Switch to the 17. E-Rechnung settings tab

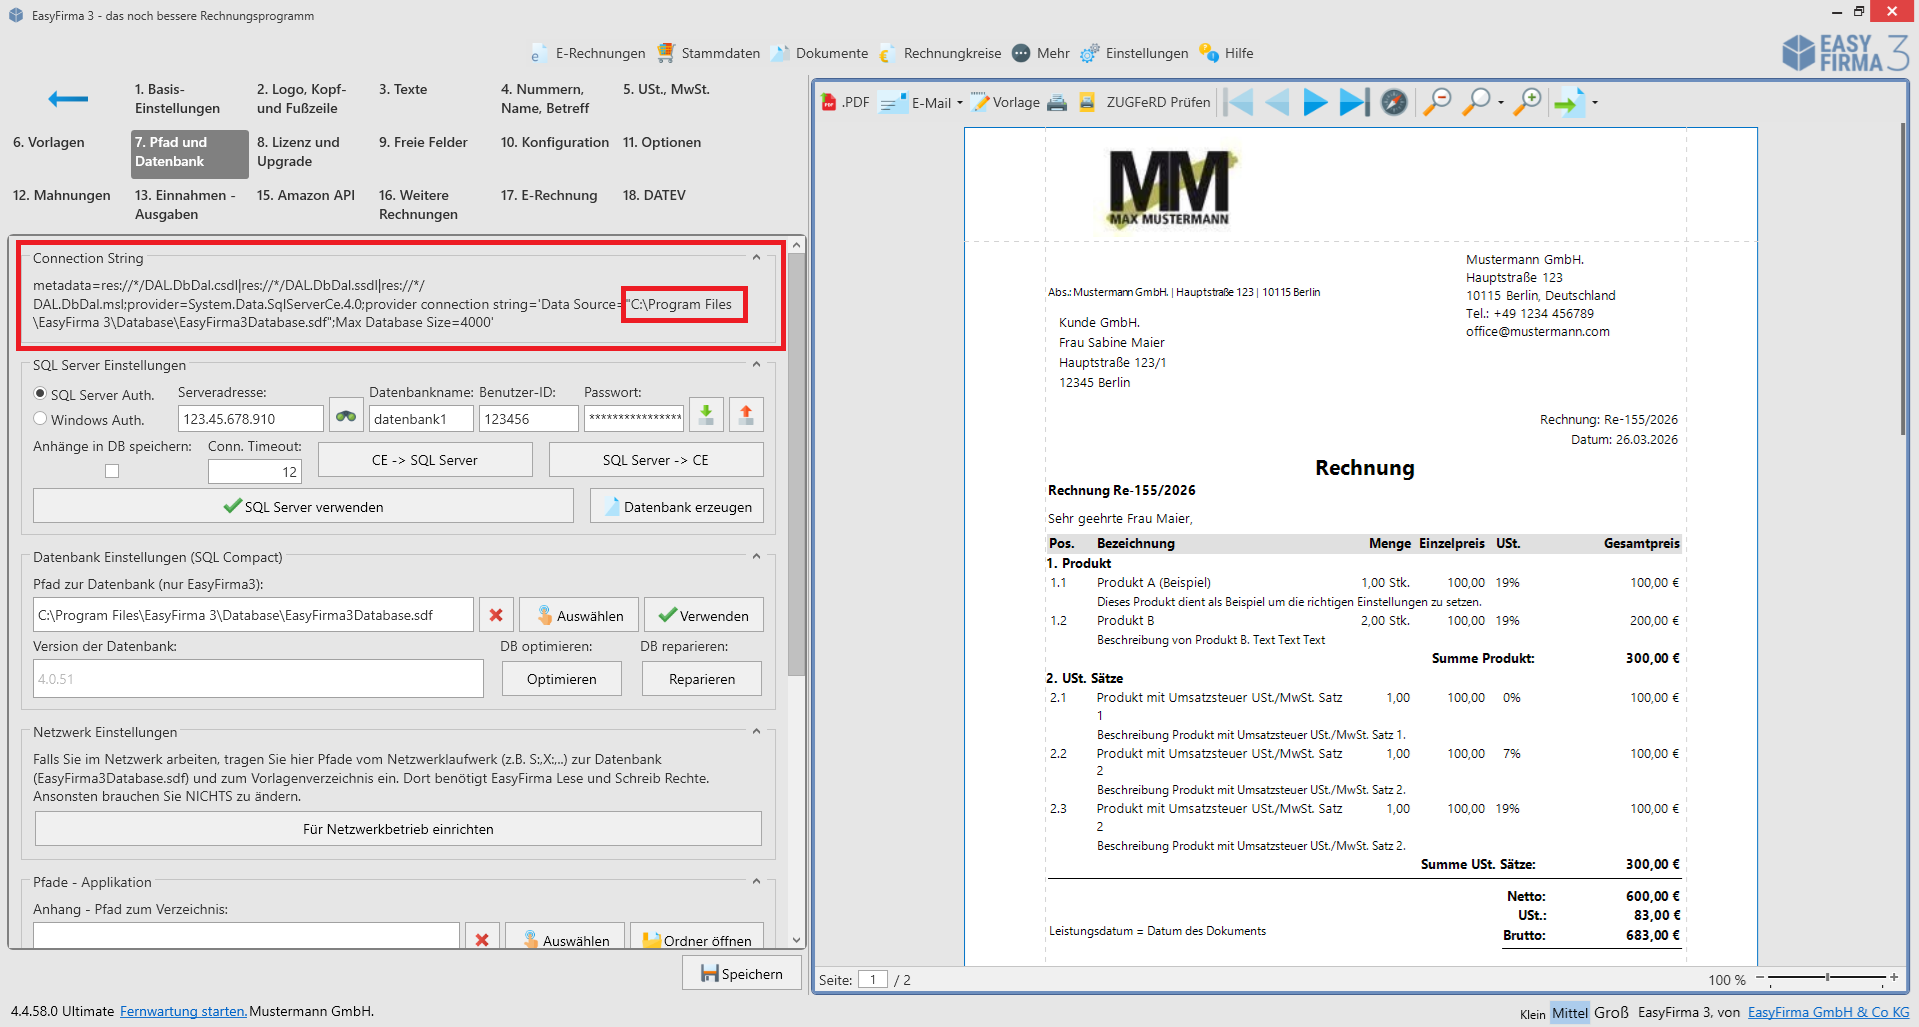(548, 195)
